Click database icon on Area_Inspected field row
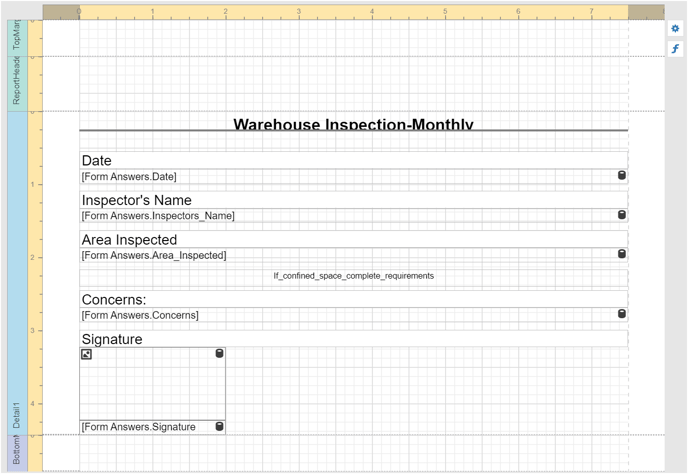Screen dimensions: 688x474 tap(622, 254)
